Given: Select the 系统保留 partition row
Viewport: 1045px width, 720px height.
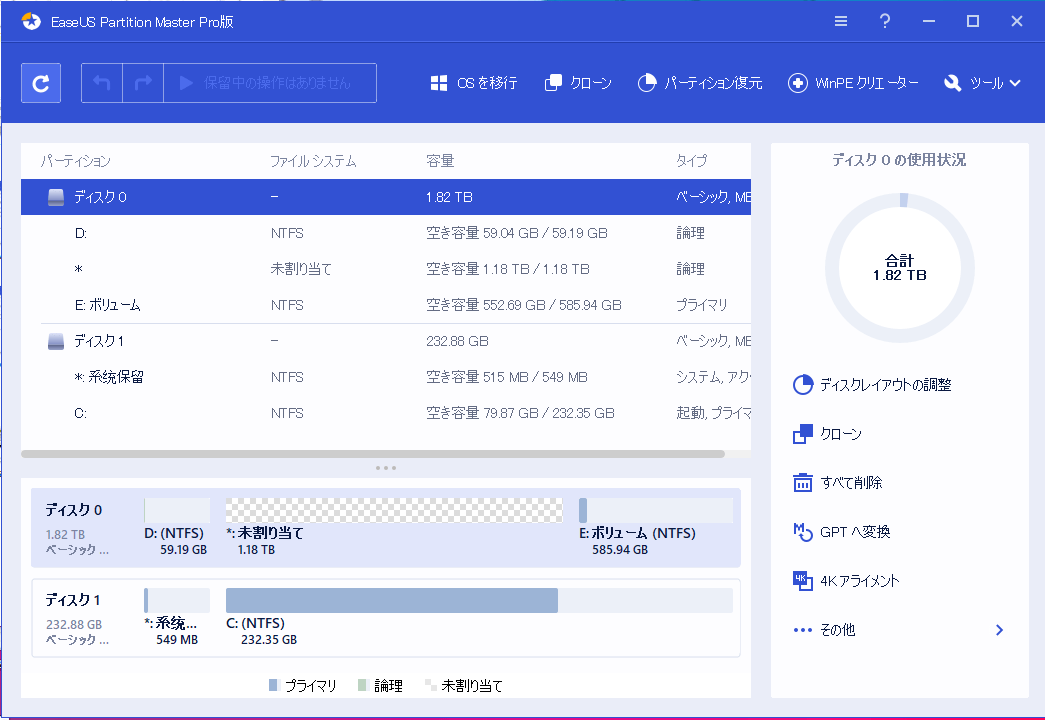Looking at the screenshot, I should 386,377.
